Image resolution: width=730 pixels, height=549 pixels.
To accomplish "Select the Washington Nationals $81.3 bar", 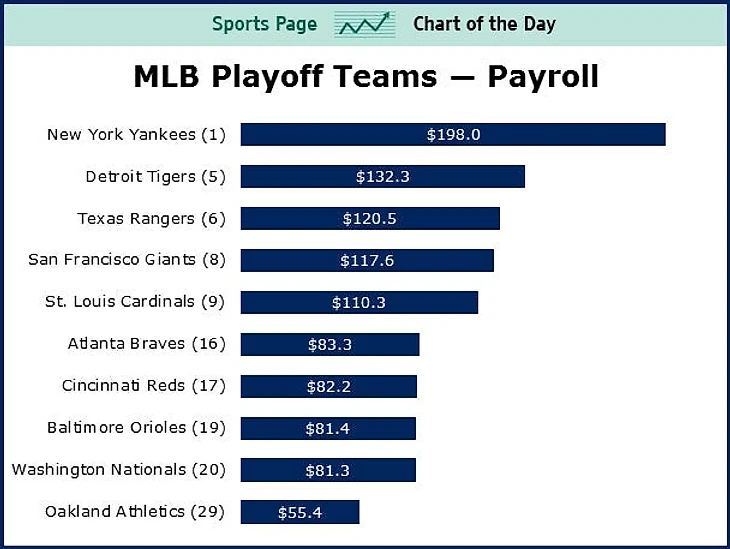I will 328,470.
